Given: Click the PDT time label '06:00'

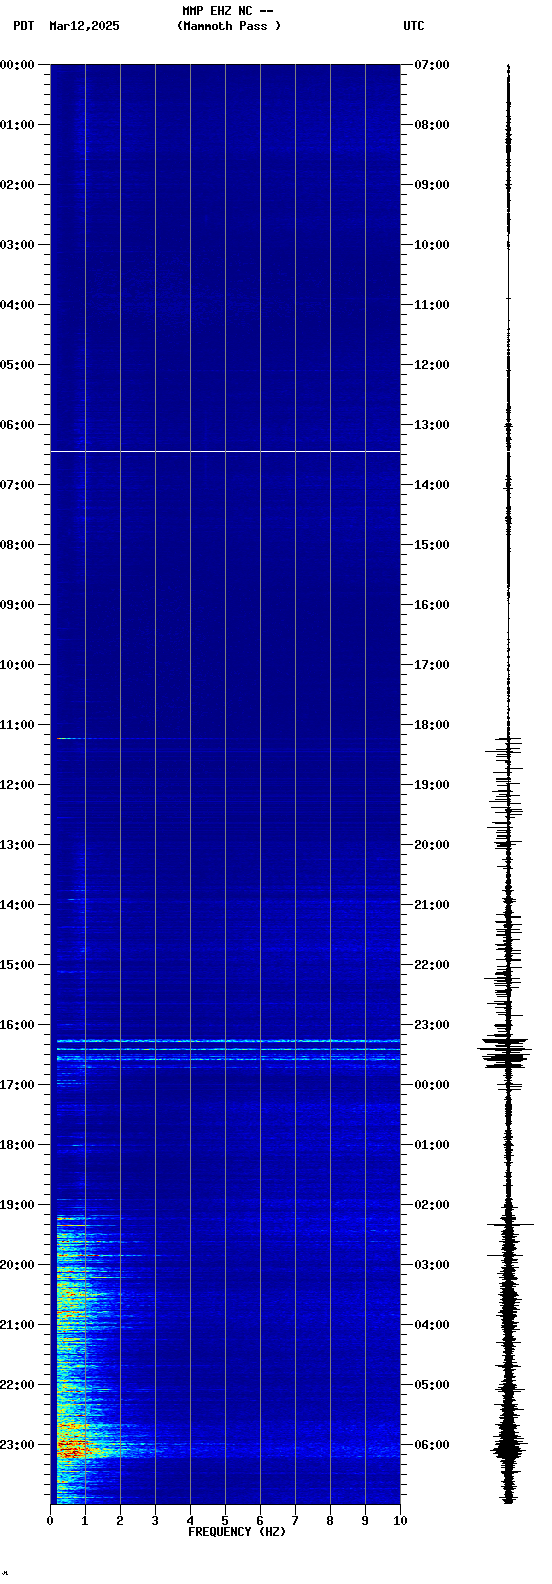Looking at the screenshot, I should tap(17, 425).
